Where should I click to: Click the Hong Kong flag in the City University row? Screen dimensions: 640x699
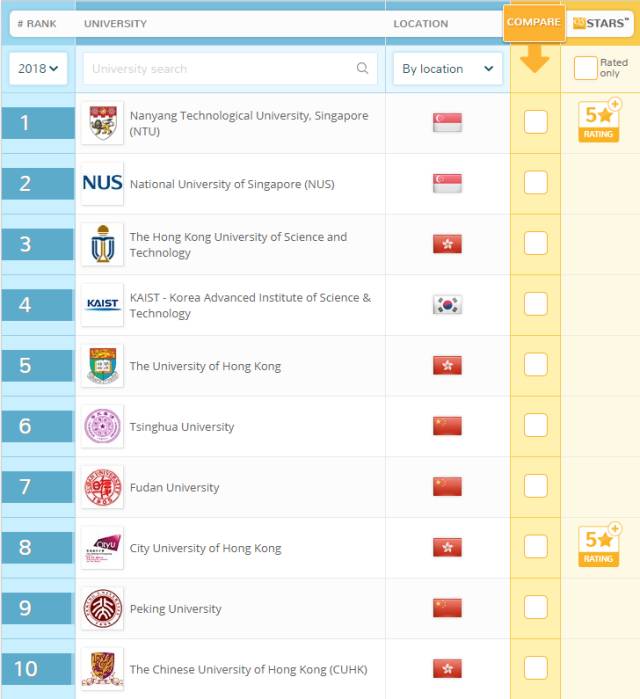pos(447,547)
